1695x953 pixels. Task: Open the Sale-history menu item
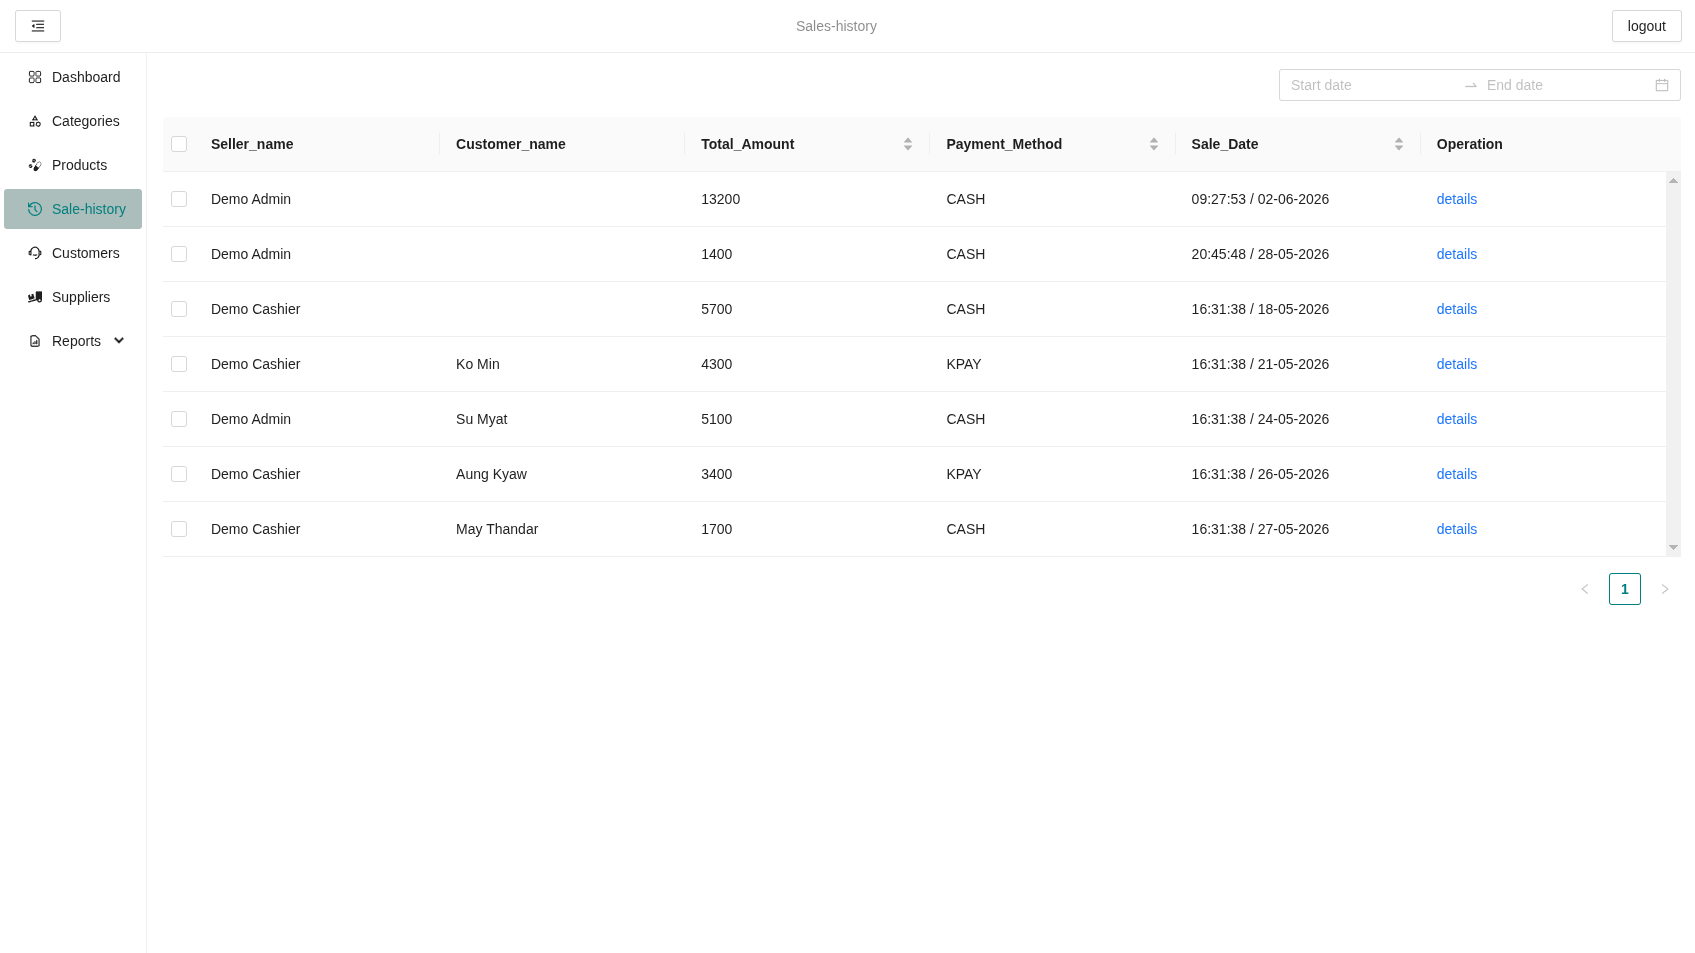pos(73,209)
